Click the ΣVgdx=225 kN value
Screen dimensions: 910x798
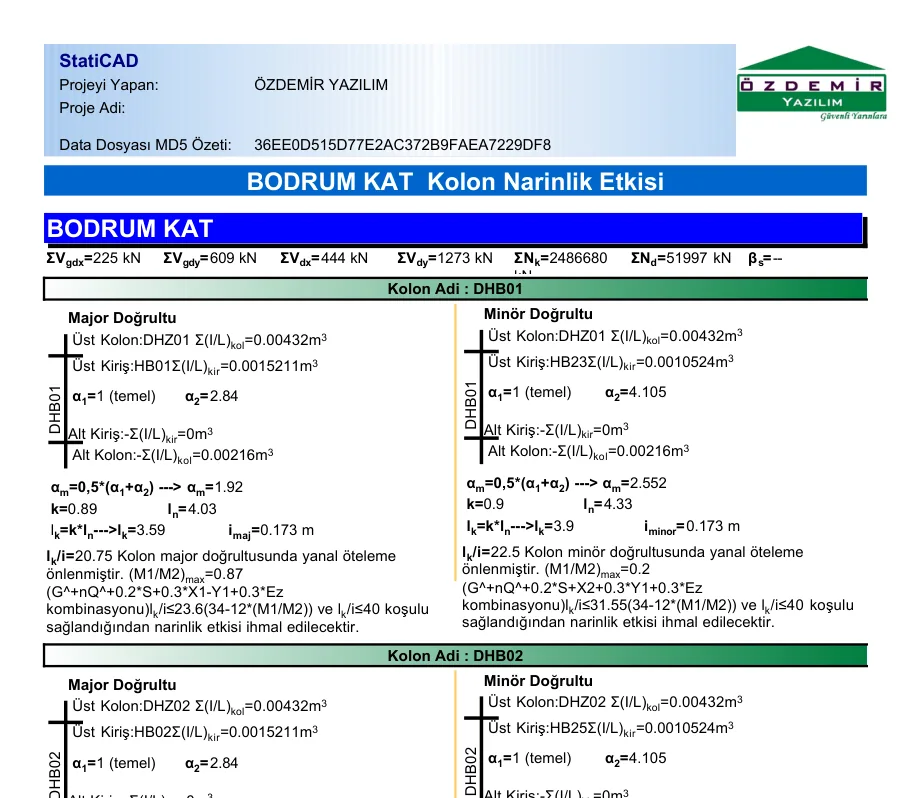tap(93, 259)
